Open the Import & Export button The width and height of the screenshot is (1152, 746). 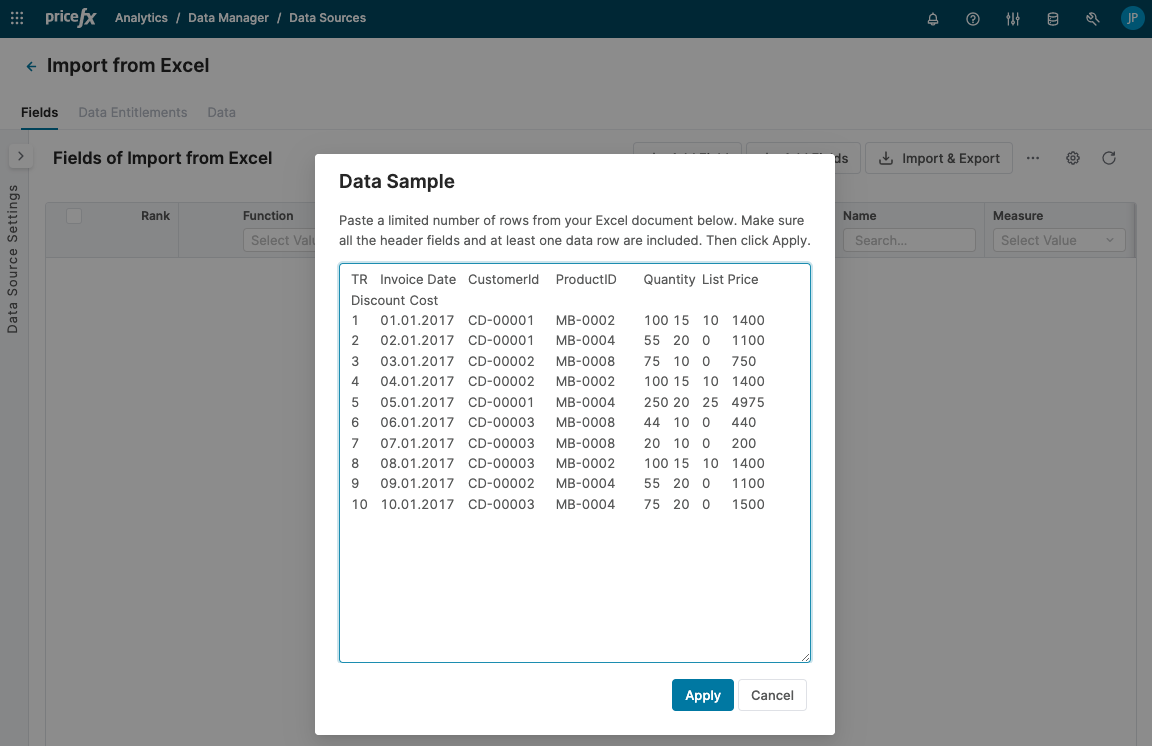coord(939,158)
